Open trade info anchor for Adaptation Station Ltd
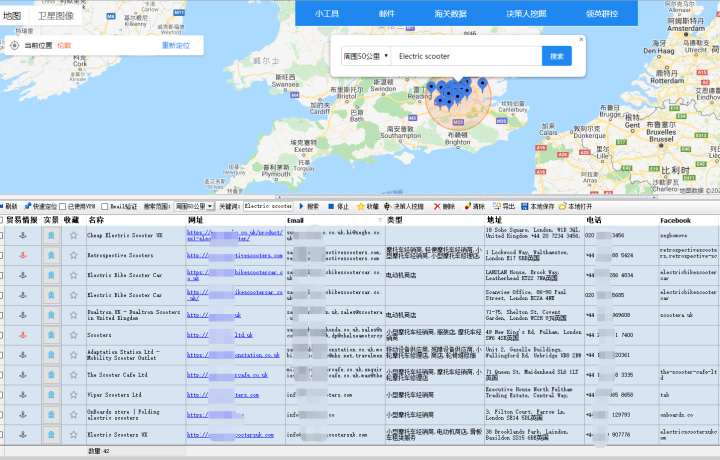Image resolution: width=720 pixels, height=460 pixels. [22, 355]
